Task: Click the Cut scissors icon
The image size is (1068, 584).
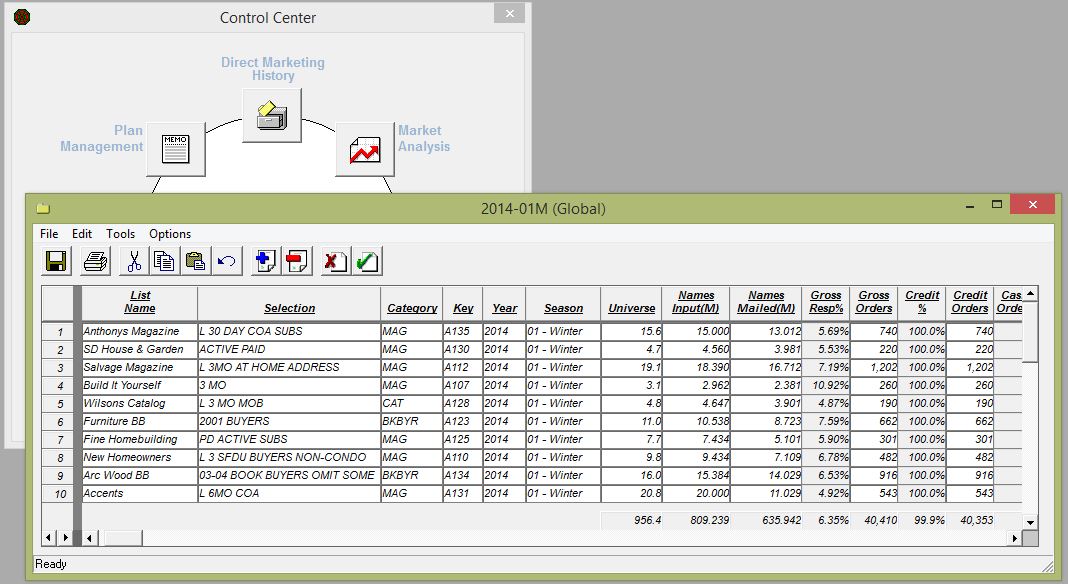Action: pyautogui.click(x=134, y=261)
